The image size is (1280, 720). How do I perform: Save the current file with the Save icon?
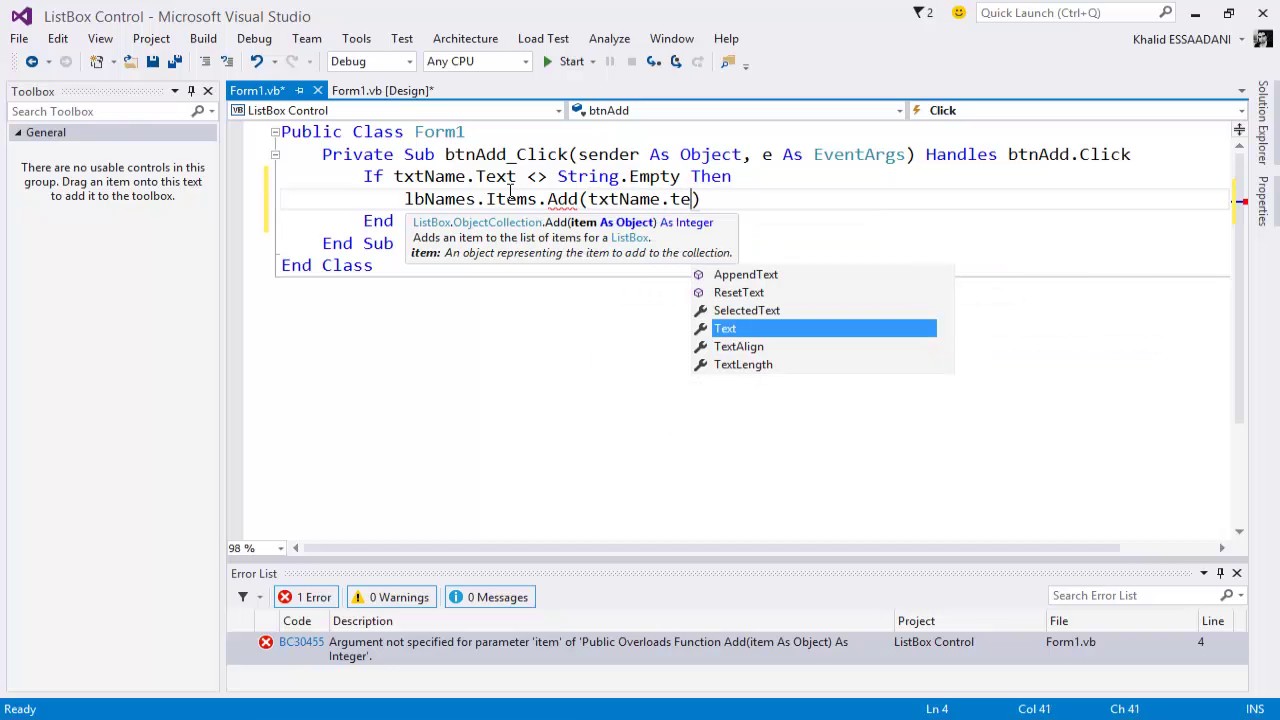click(x=152, y=62)
